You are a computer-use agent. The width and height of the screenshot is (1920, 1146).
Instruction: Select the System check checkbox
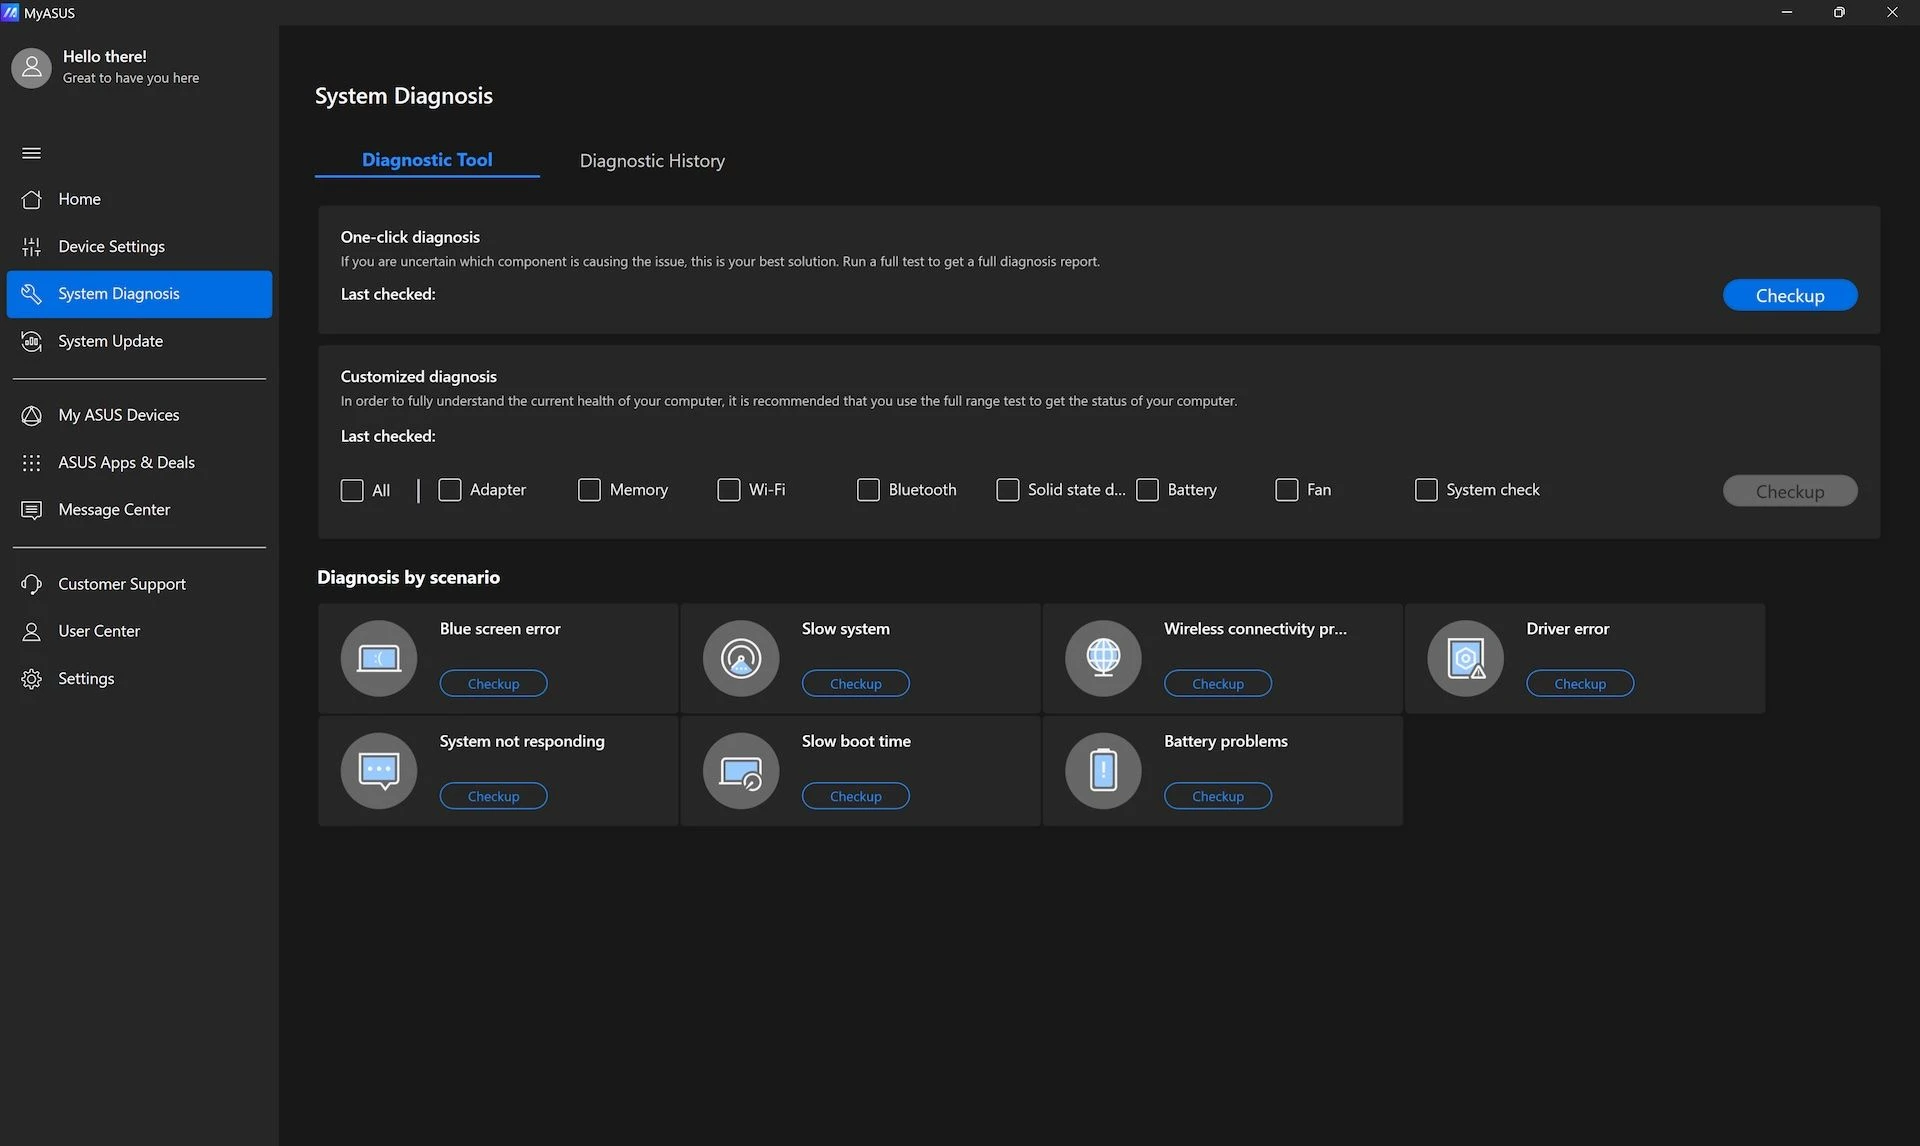point(1426,490)
